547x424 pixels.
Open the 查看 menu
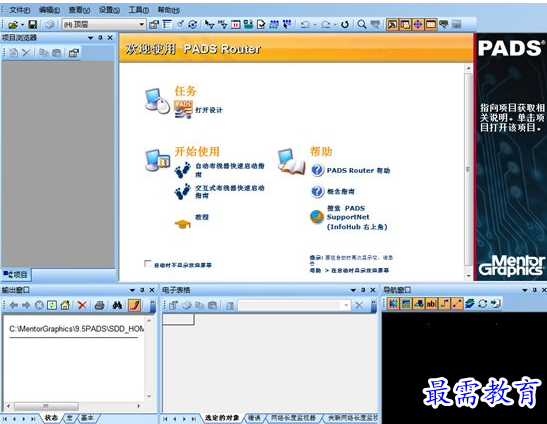(x=79, y=10)
